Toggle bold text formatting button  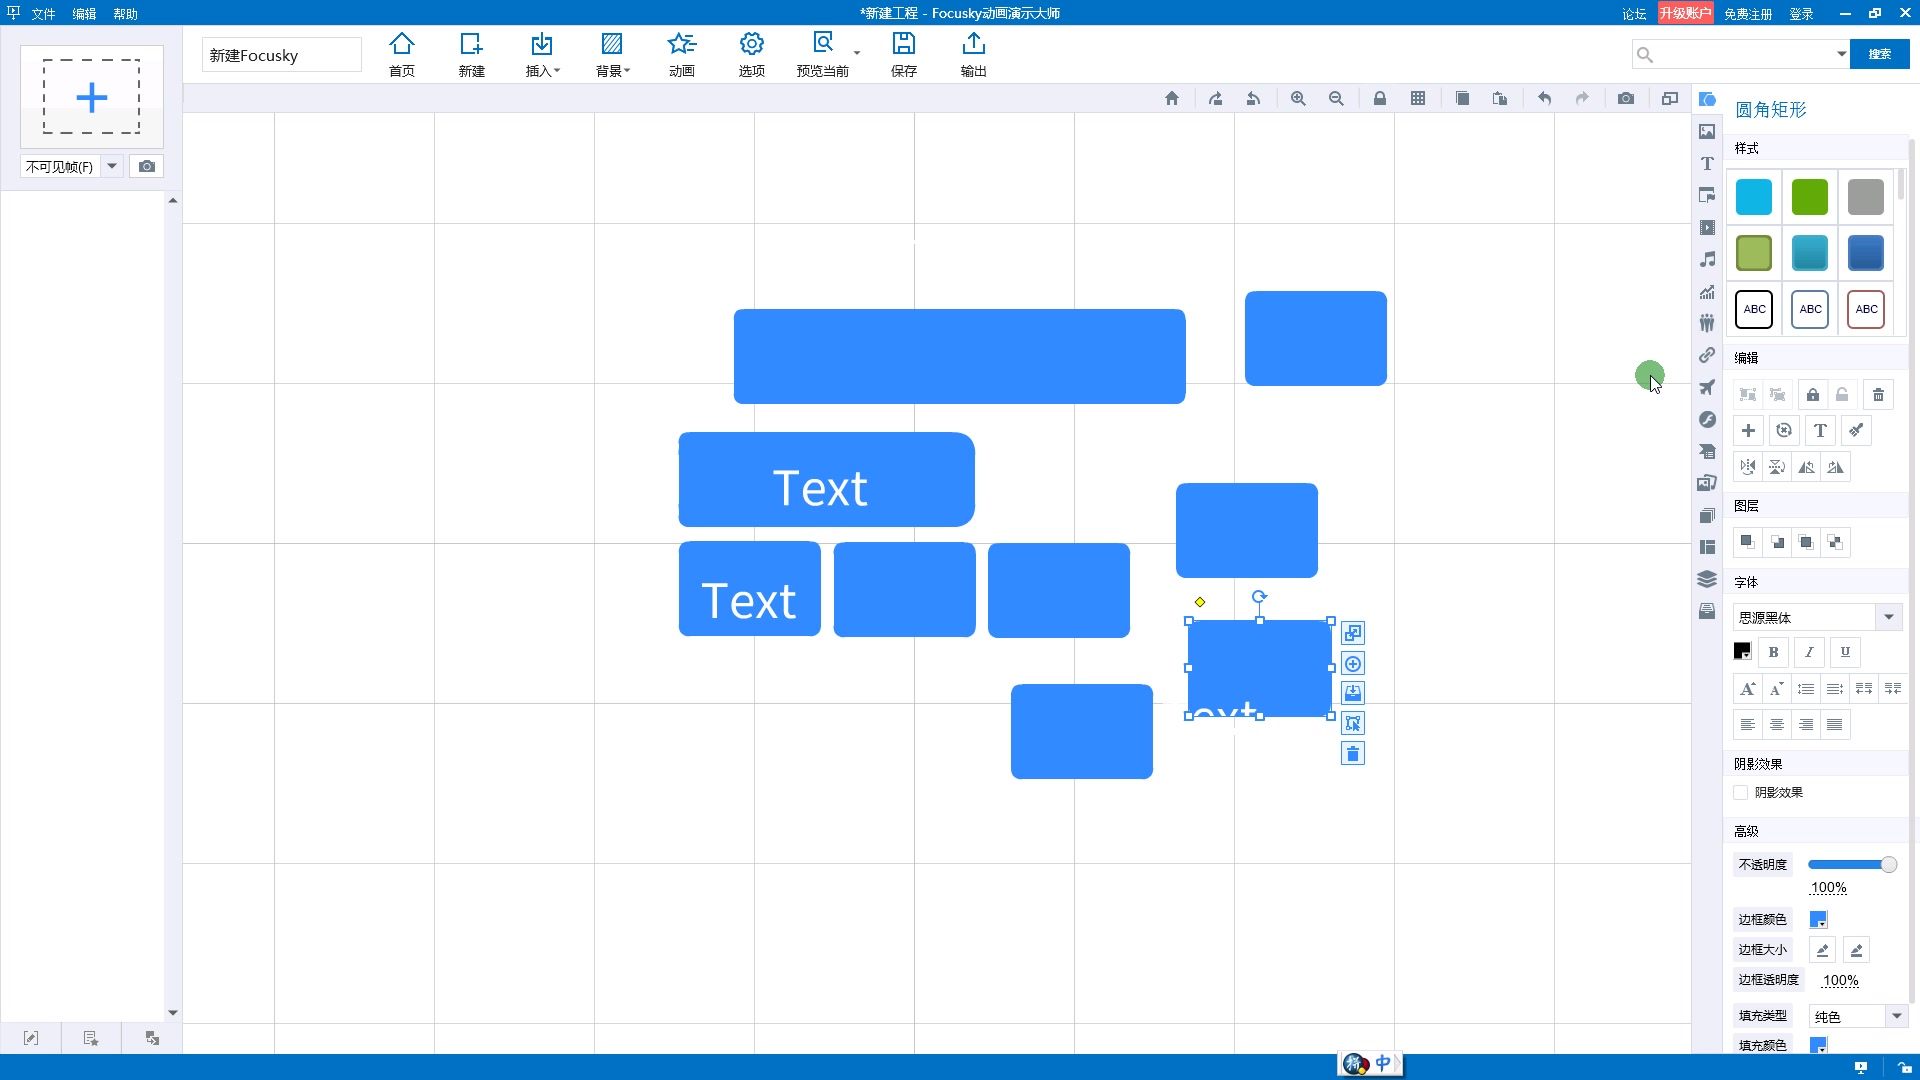click(1774, 651)
